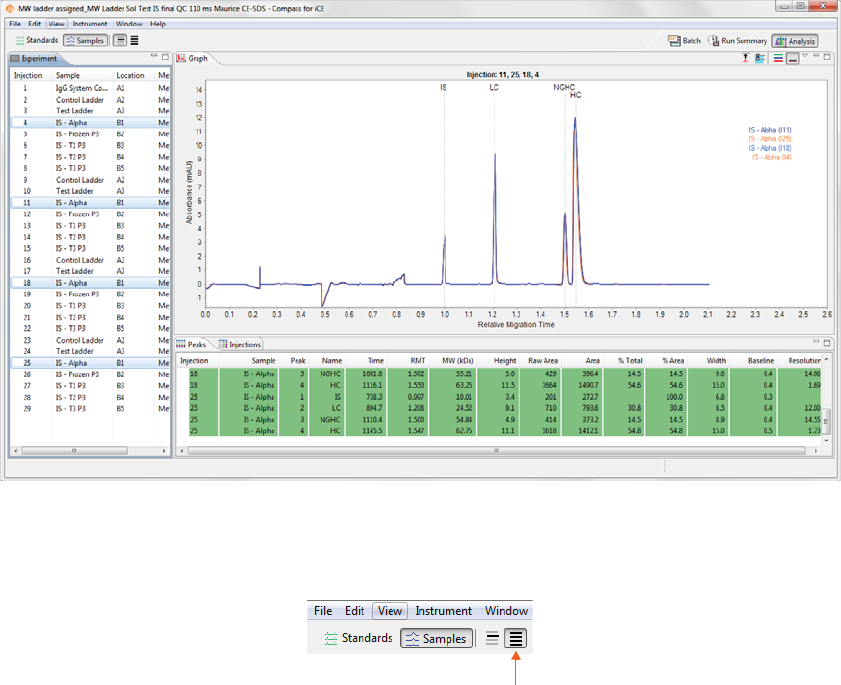
Task: Switch to the Analysis screen
Action: coord(795,41)
